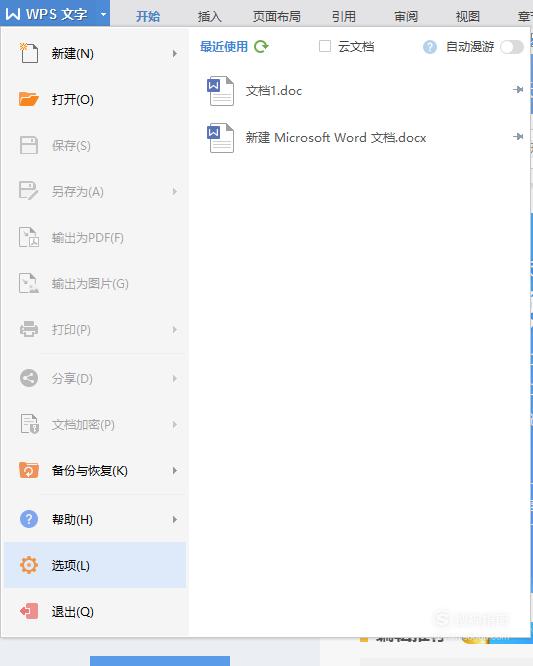The height and width of the screenshot is (666, 533).
Task: Click the Backup and Restore folder icon
Action: [28, 470]
